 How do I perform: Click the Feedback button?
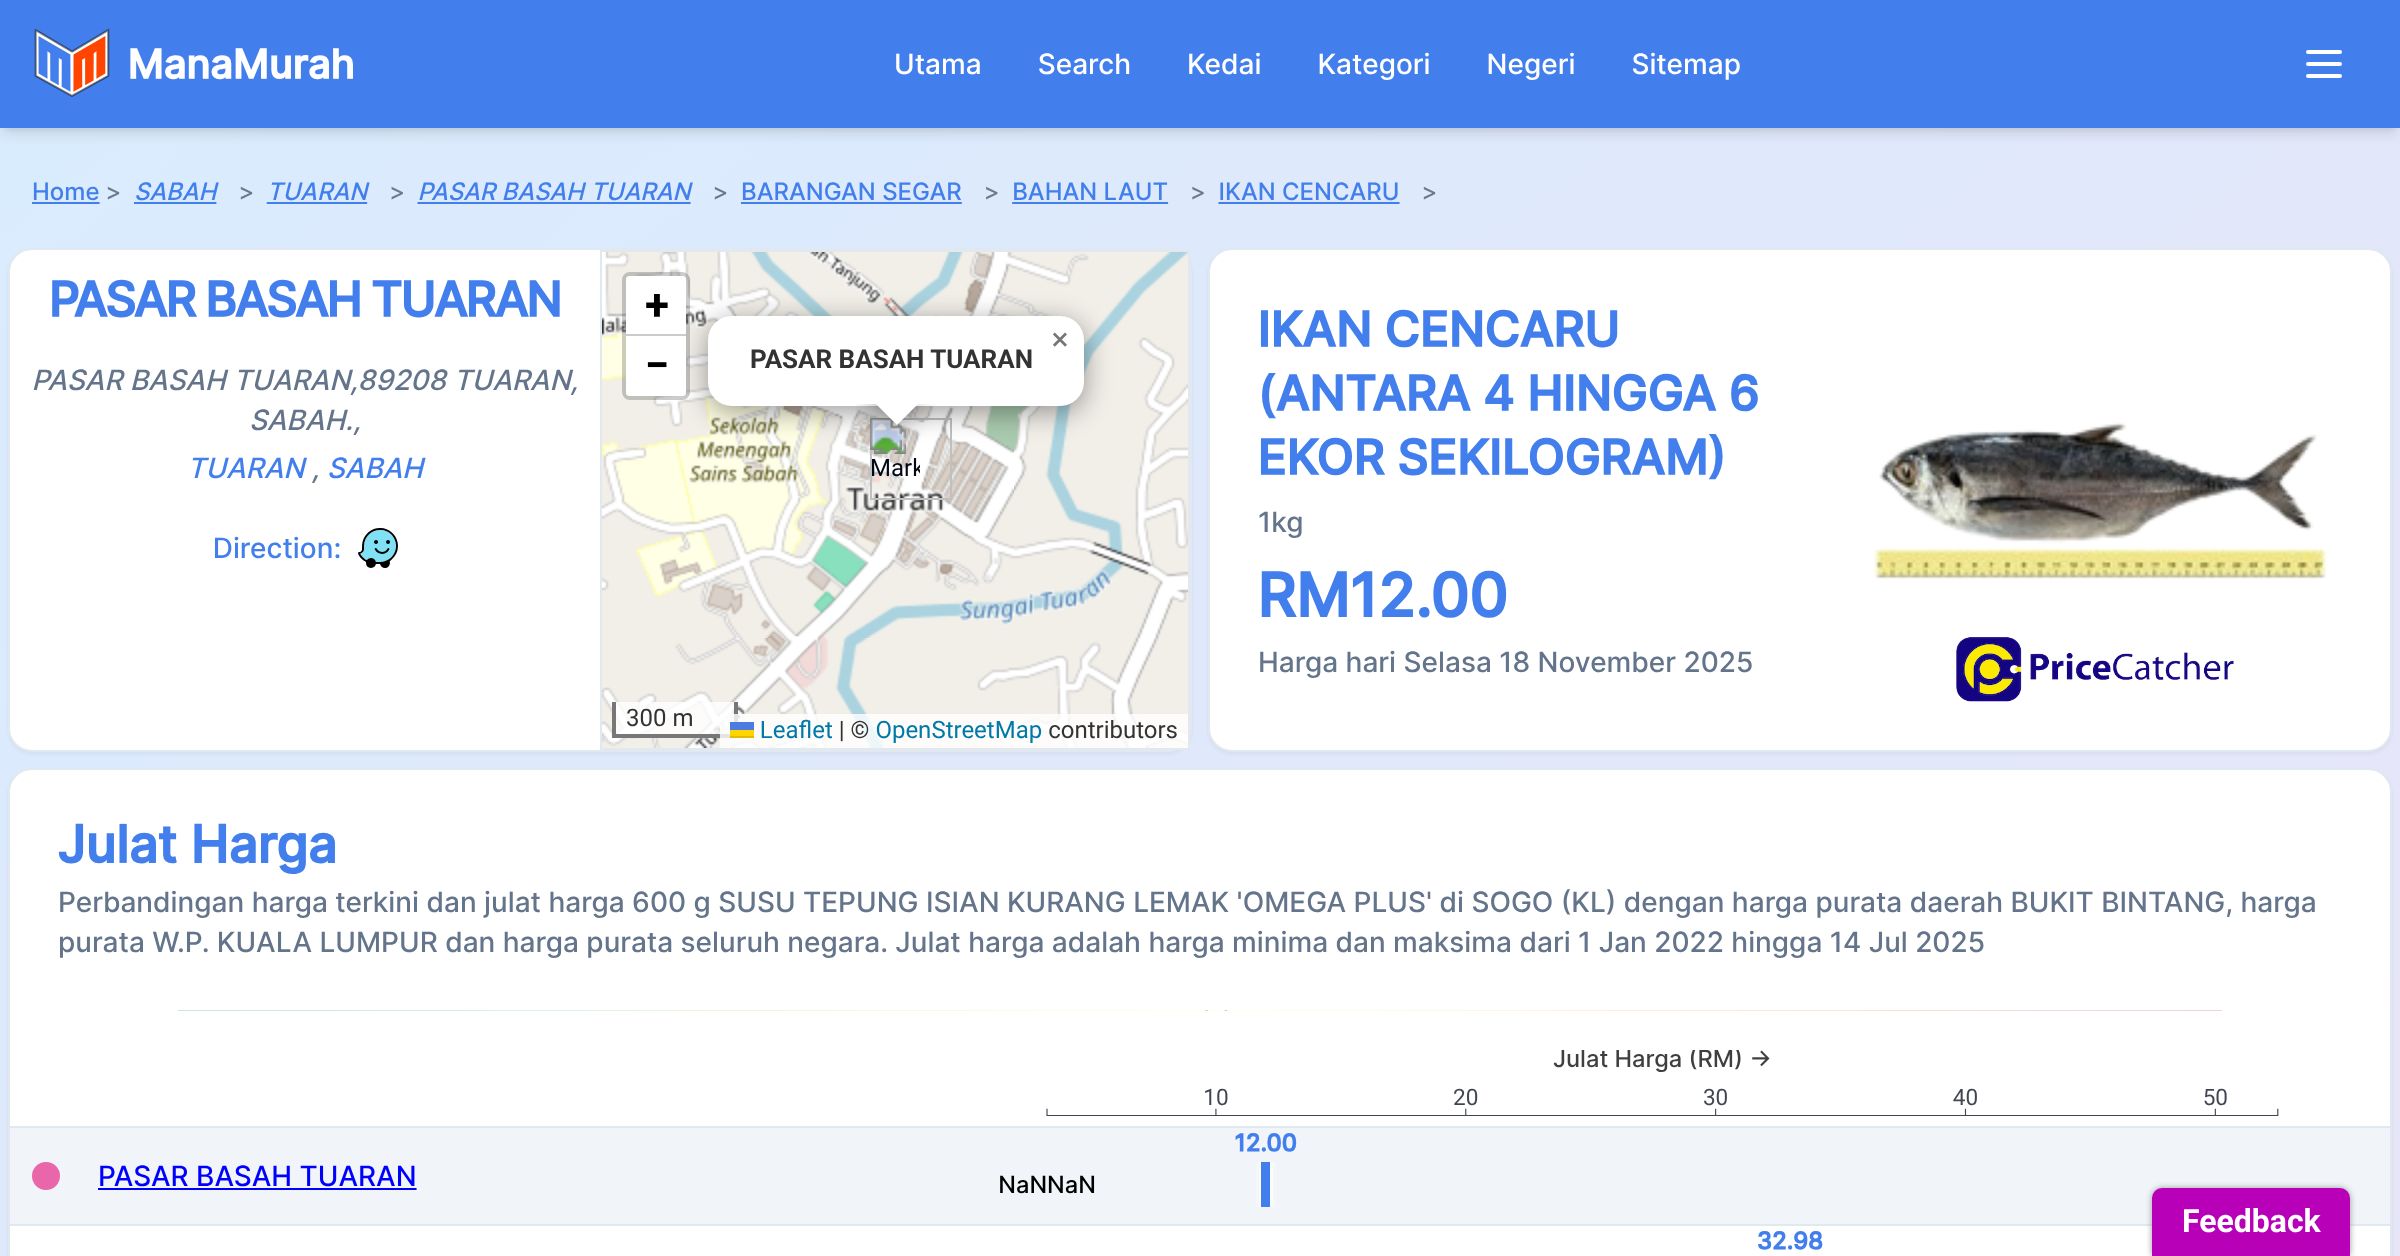(x=2250, y=1220)
